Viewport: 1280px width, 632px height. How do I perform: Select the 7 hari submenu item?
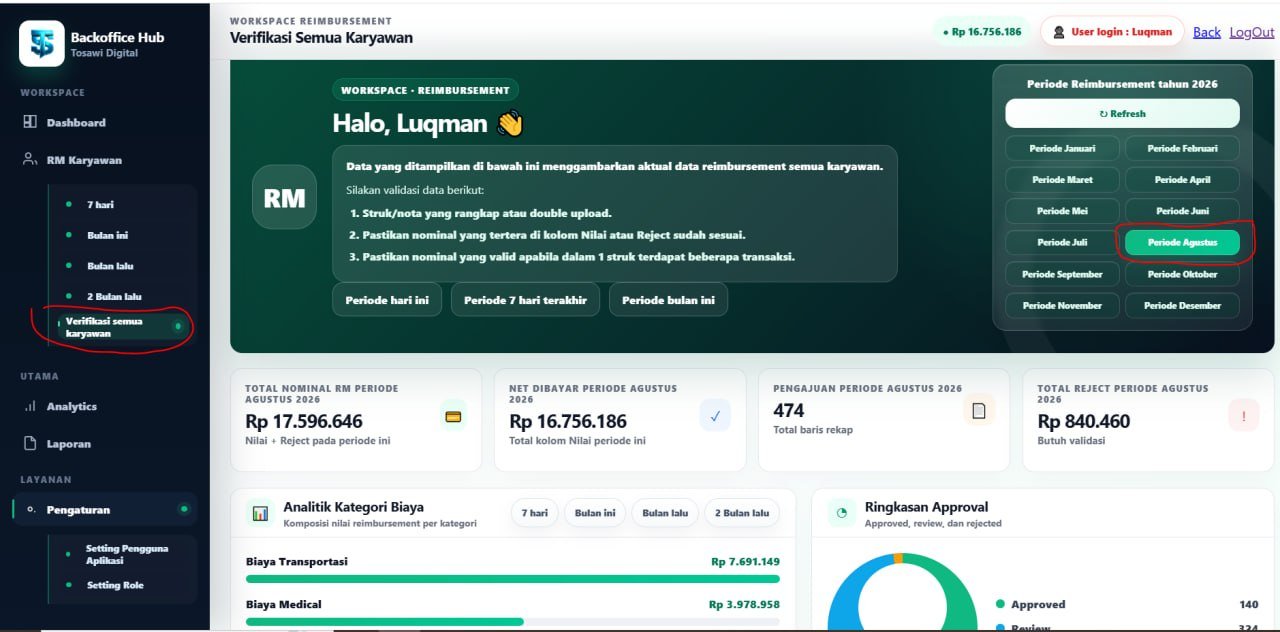pyautogui.click(x=100, y=204)
